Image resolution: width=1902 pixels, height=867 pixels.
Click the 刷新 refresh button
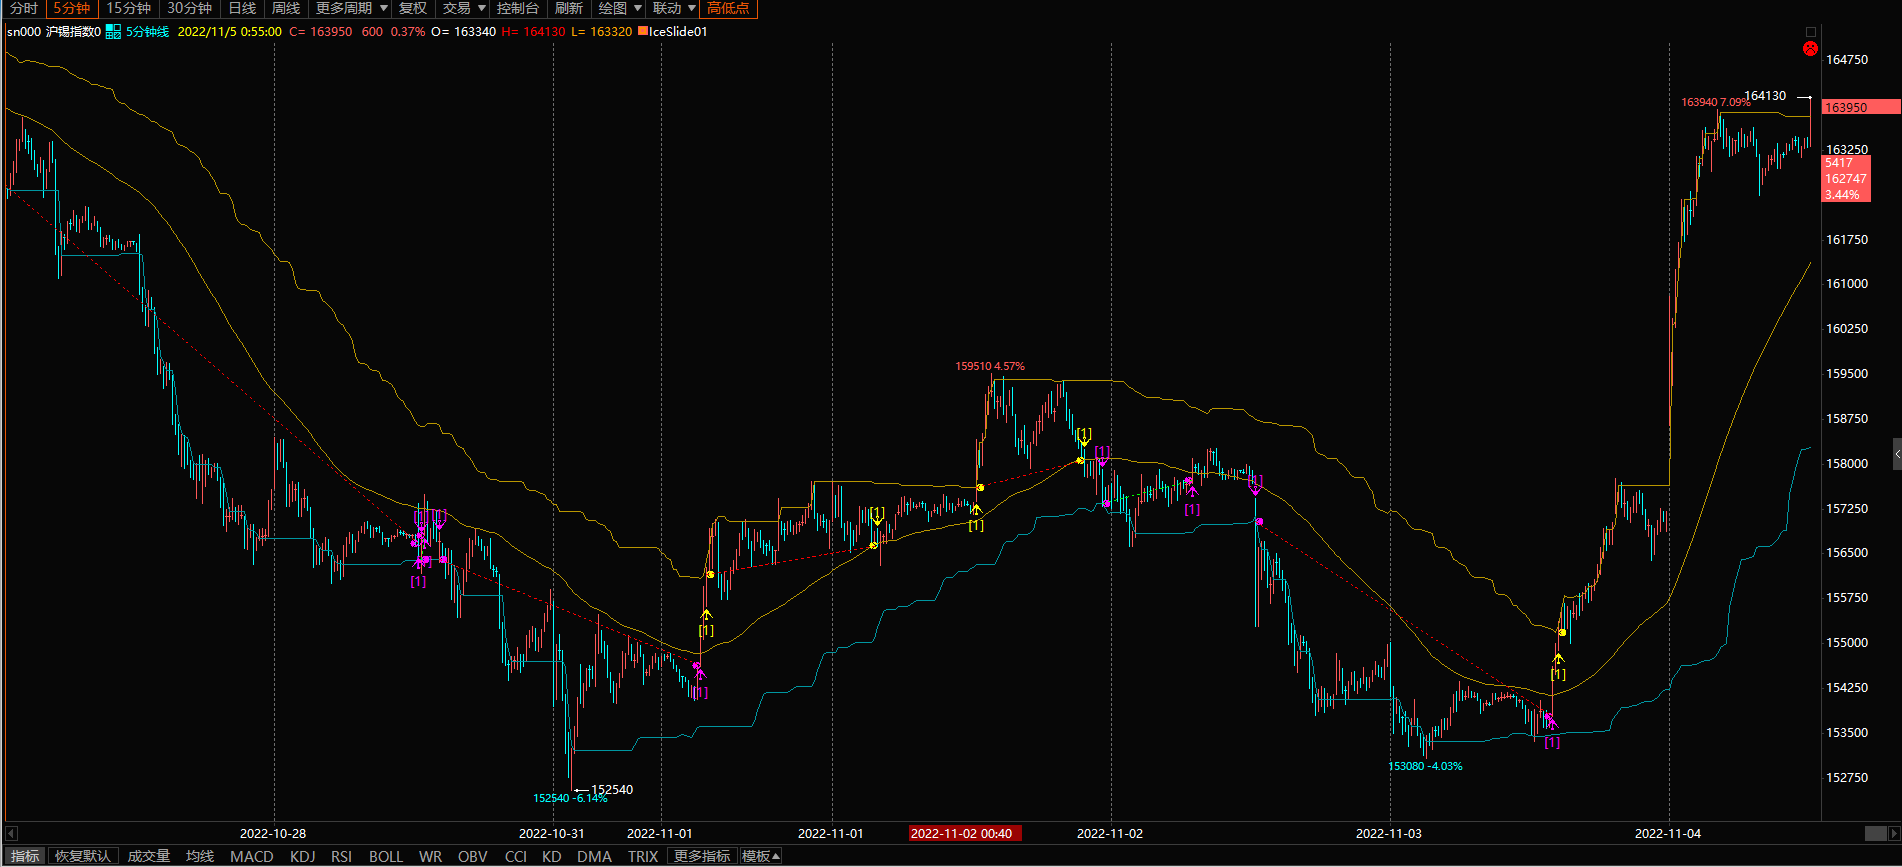coord(568,9)
